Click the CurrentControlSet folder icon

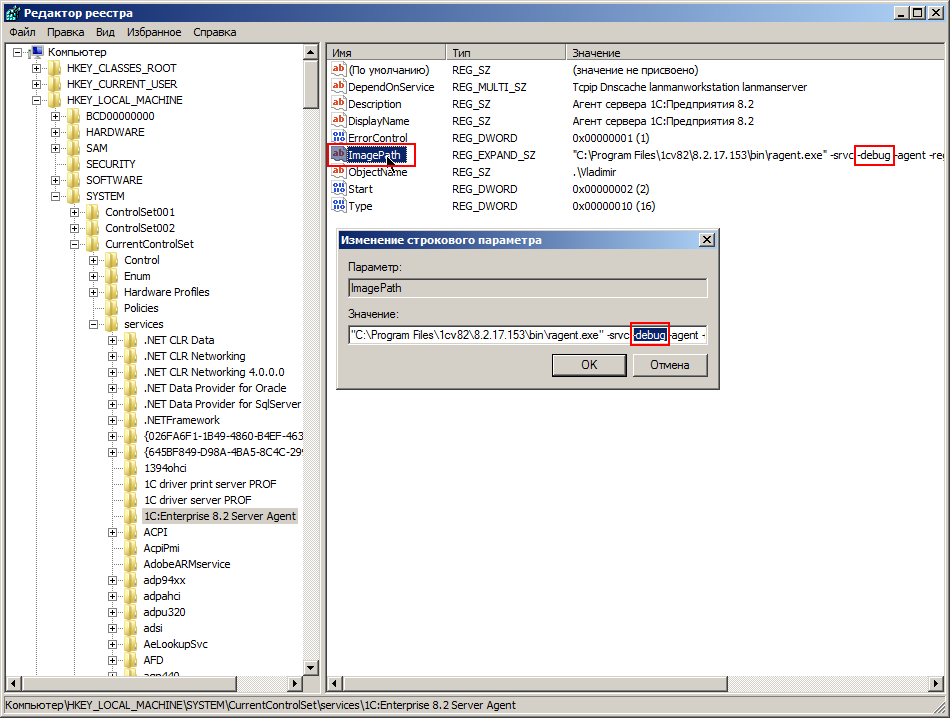tap(93, 244)
